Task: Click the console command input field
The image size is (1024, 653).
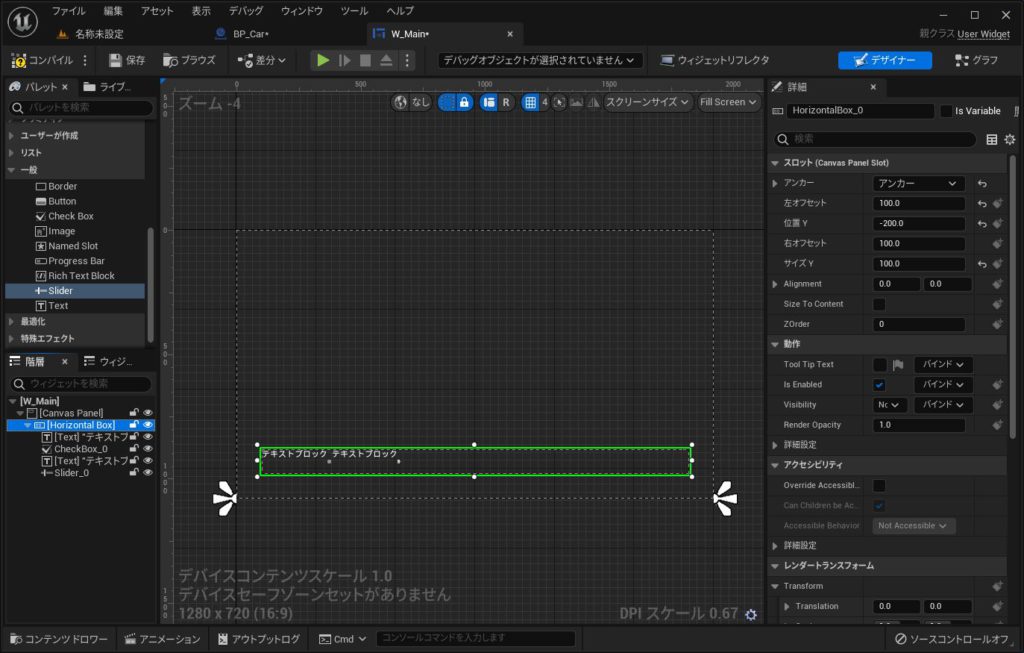Action: click(475, 638)
